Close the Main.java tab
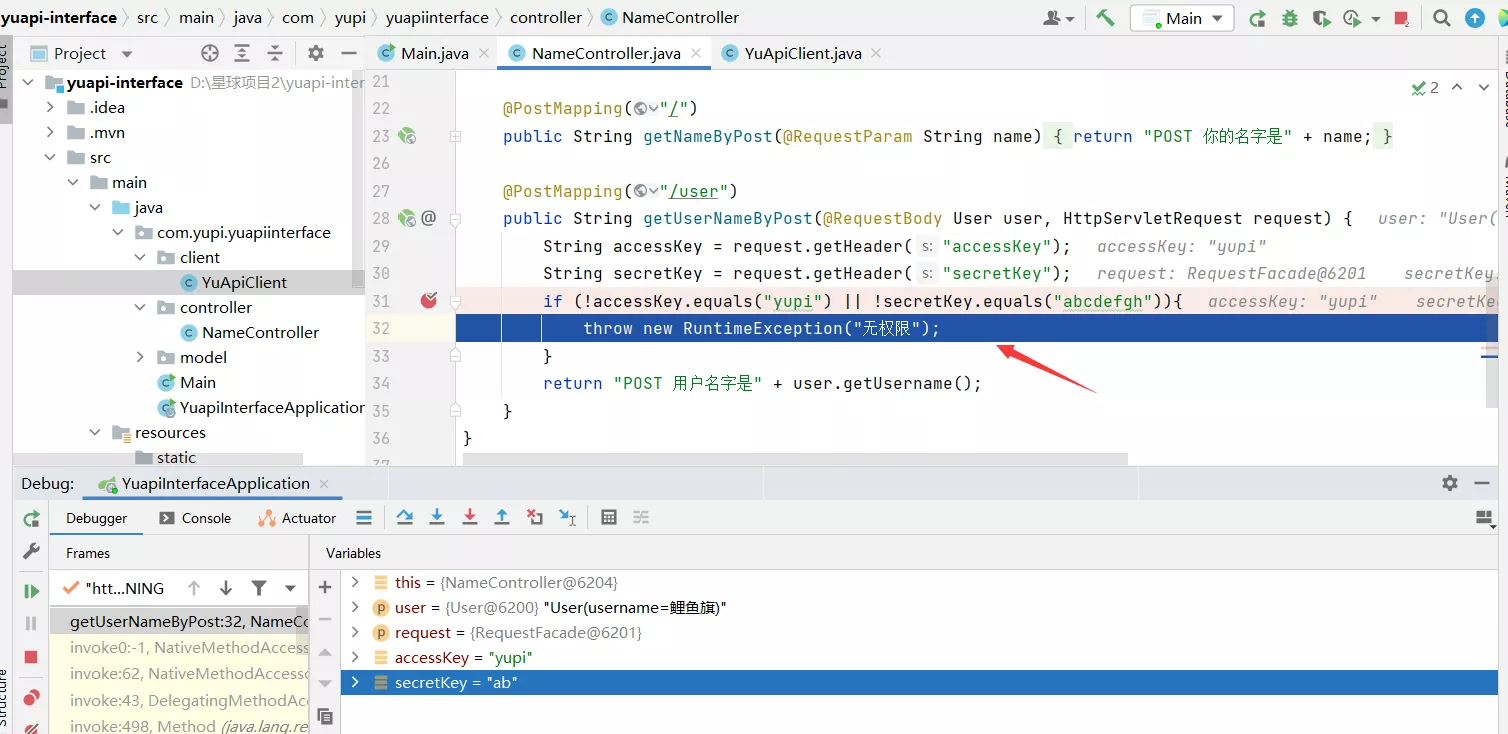The width and height of the screenshot is (1508, 734). tap(484, 54)
